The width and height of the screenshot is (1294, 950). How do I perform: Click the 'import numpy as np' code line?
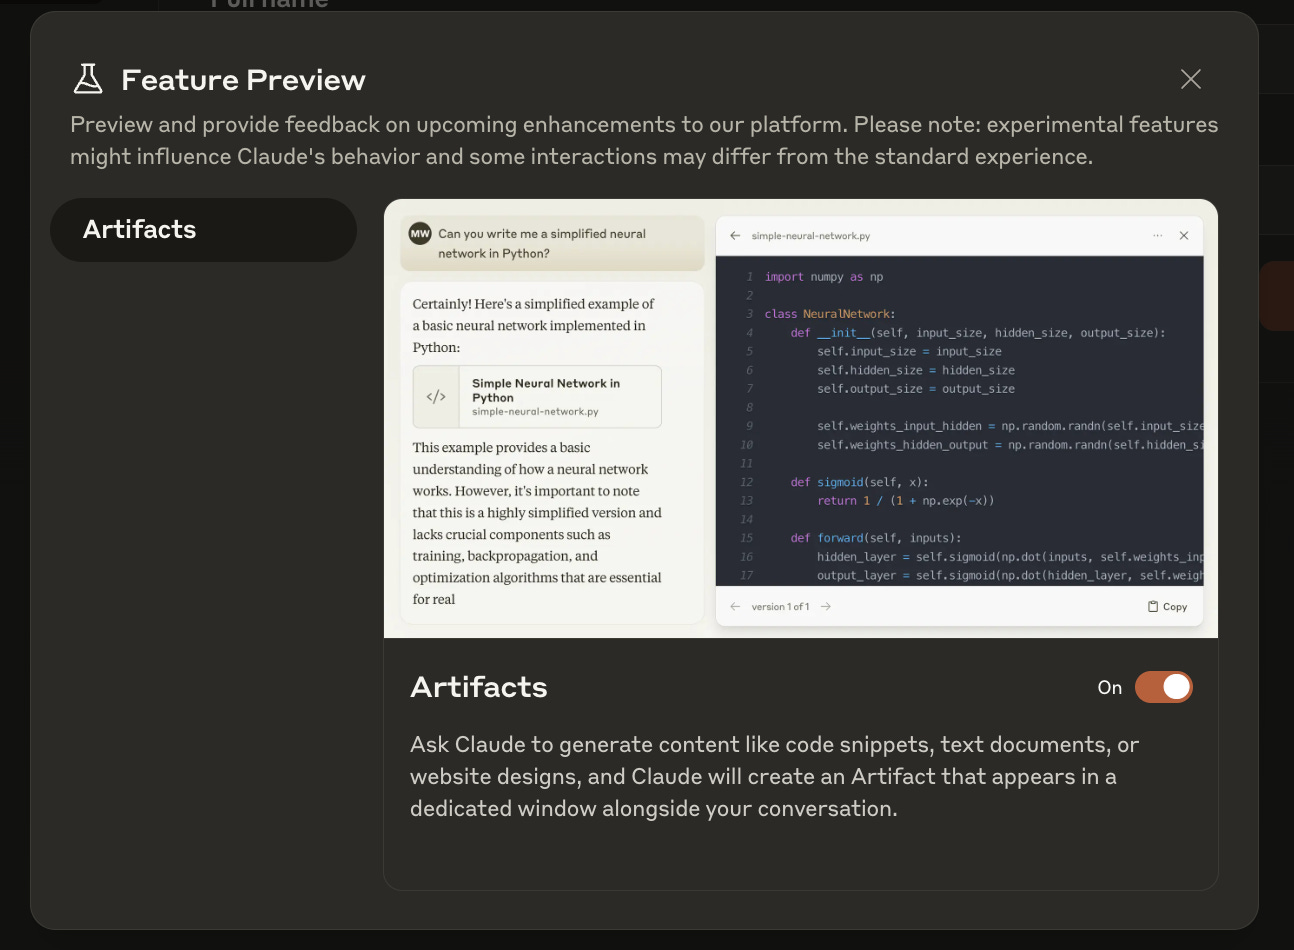[824, 277]
